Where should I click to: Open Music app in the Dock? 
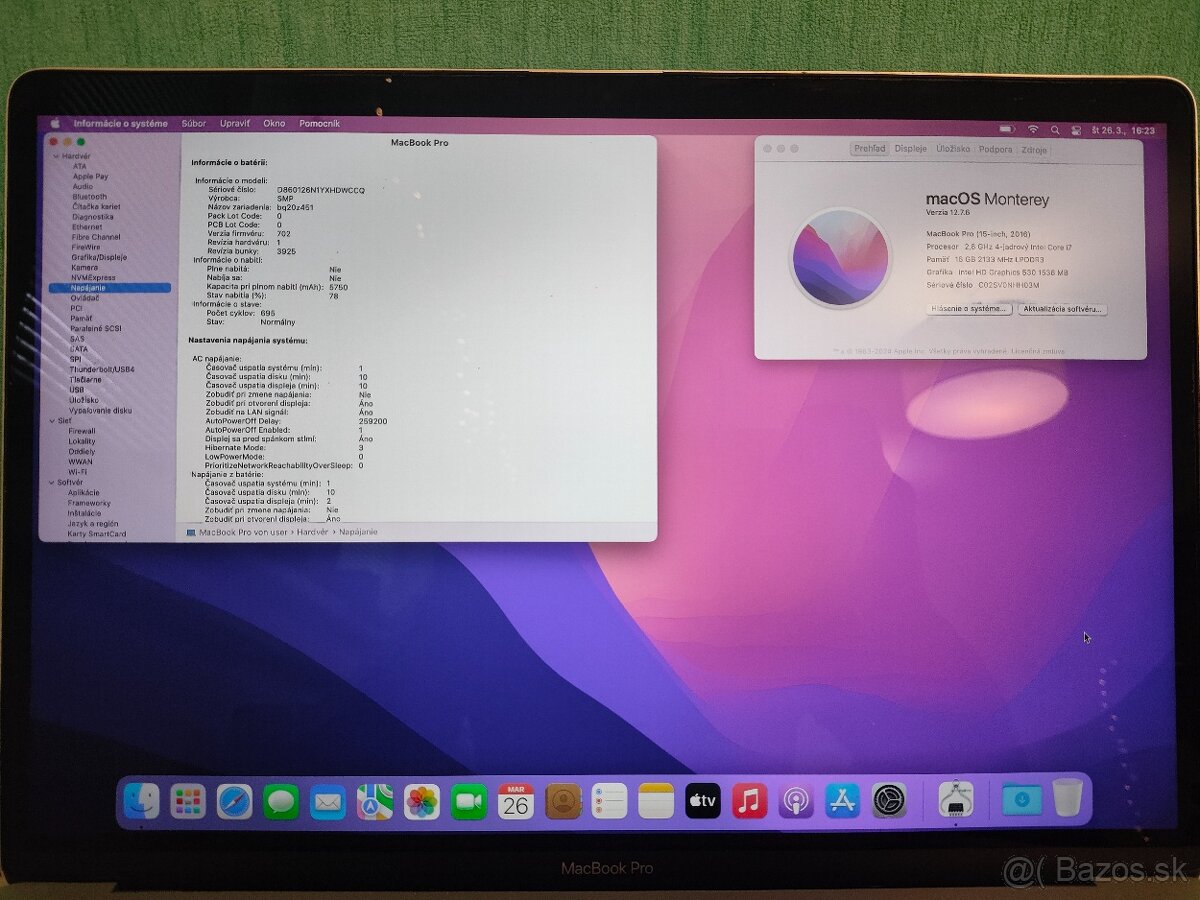coord(749,801)
